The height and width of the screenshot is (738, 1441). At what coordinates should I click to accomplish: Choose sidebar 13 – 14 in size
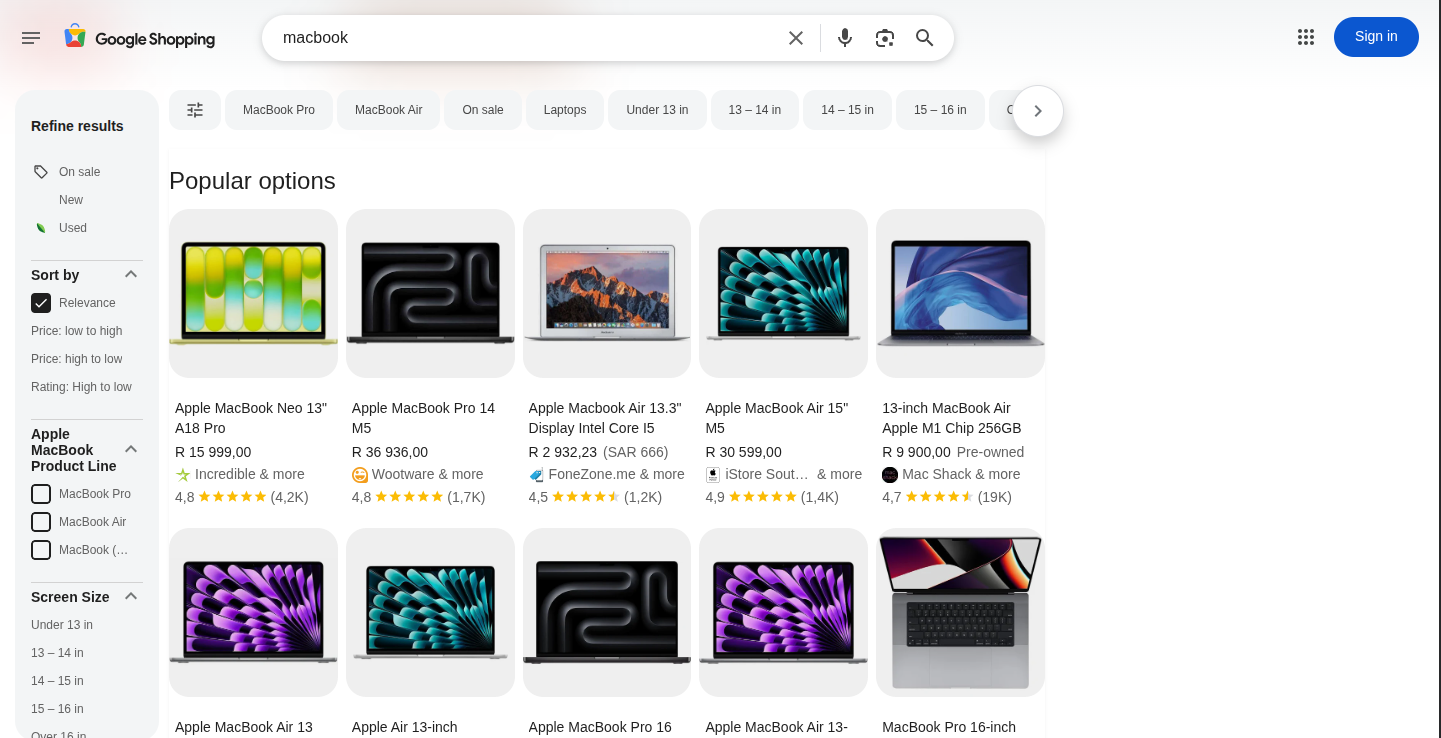tap(57, 653)
